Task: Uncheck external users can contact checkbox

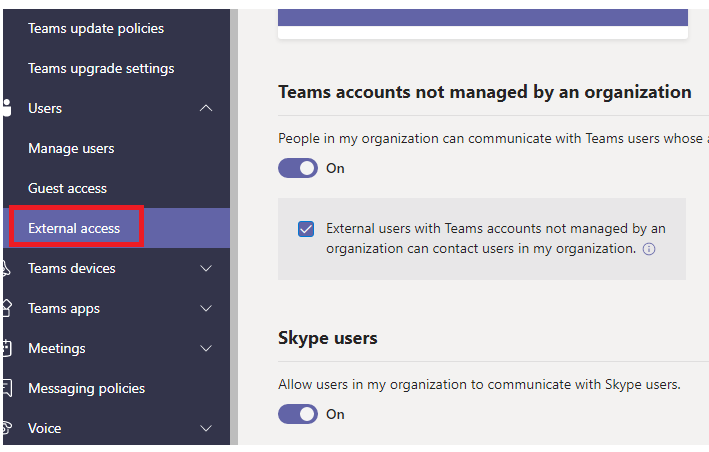Action: pos(306,229)
